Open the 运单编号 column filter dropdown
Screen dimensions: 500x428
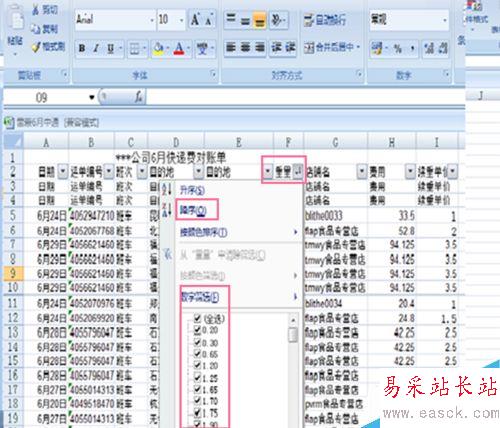(x=109, y=172)
